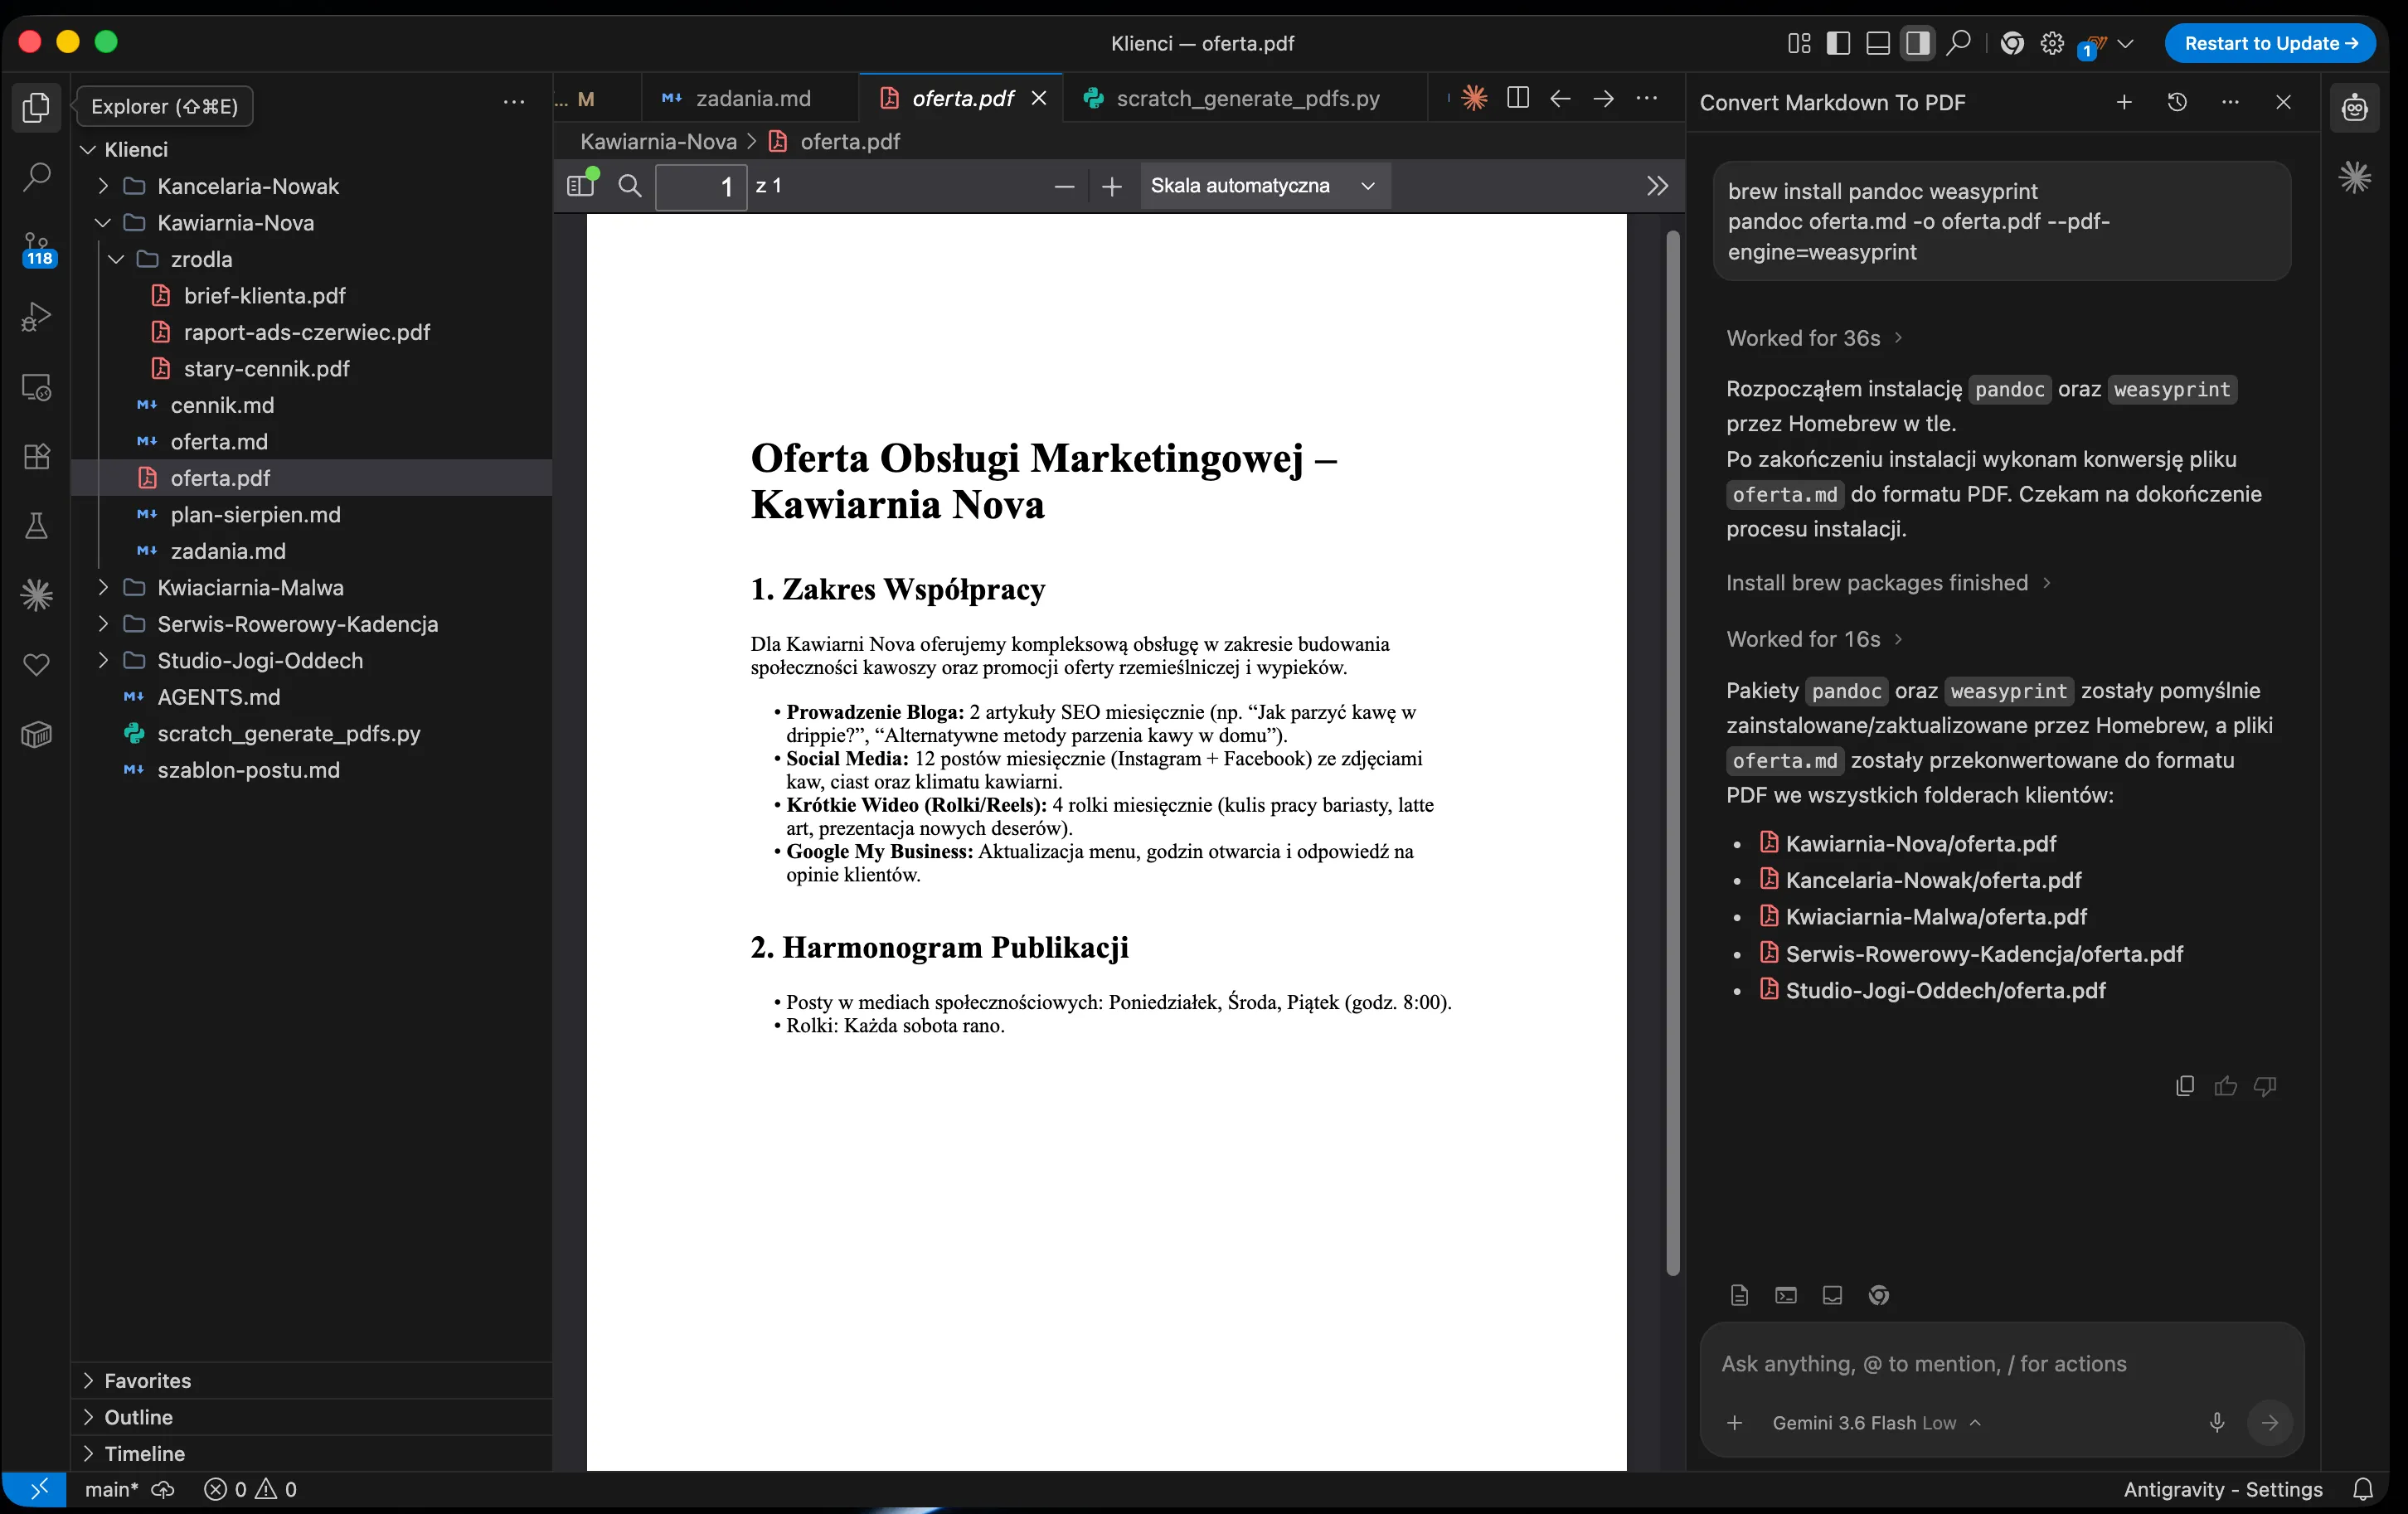Click Kawiarnia-Nova in the breadcrumb
This screenshot has height=1514, width=2408.
pyautogui.click(x=659, y=142)
